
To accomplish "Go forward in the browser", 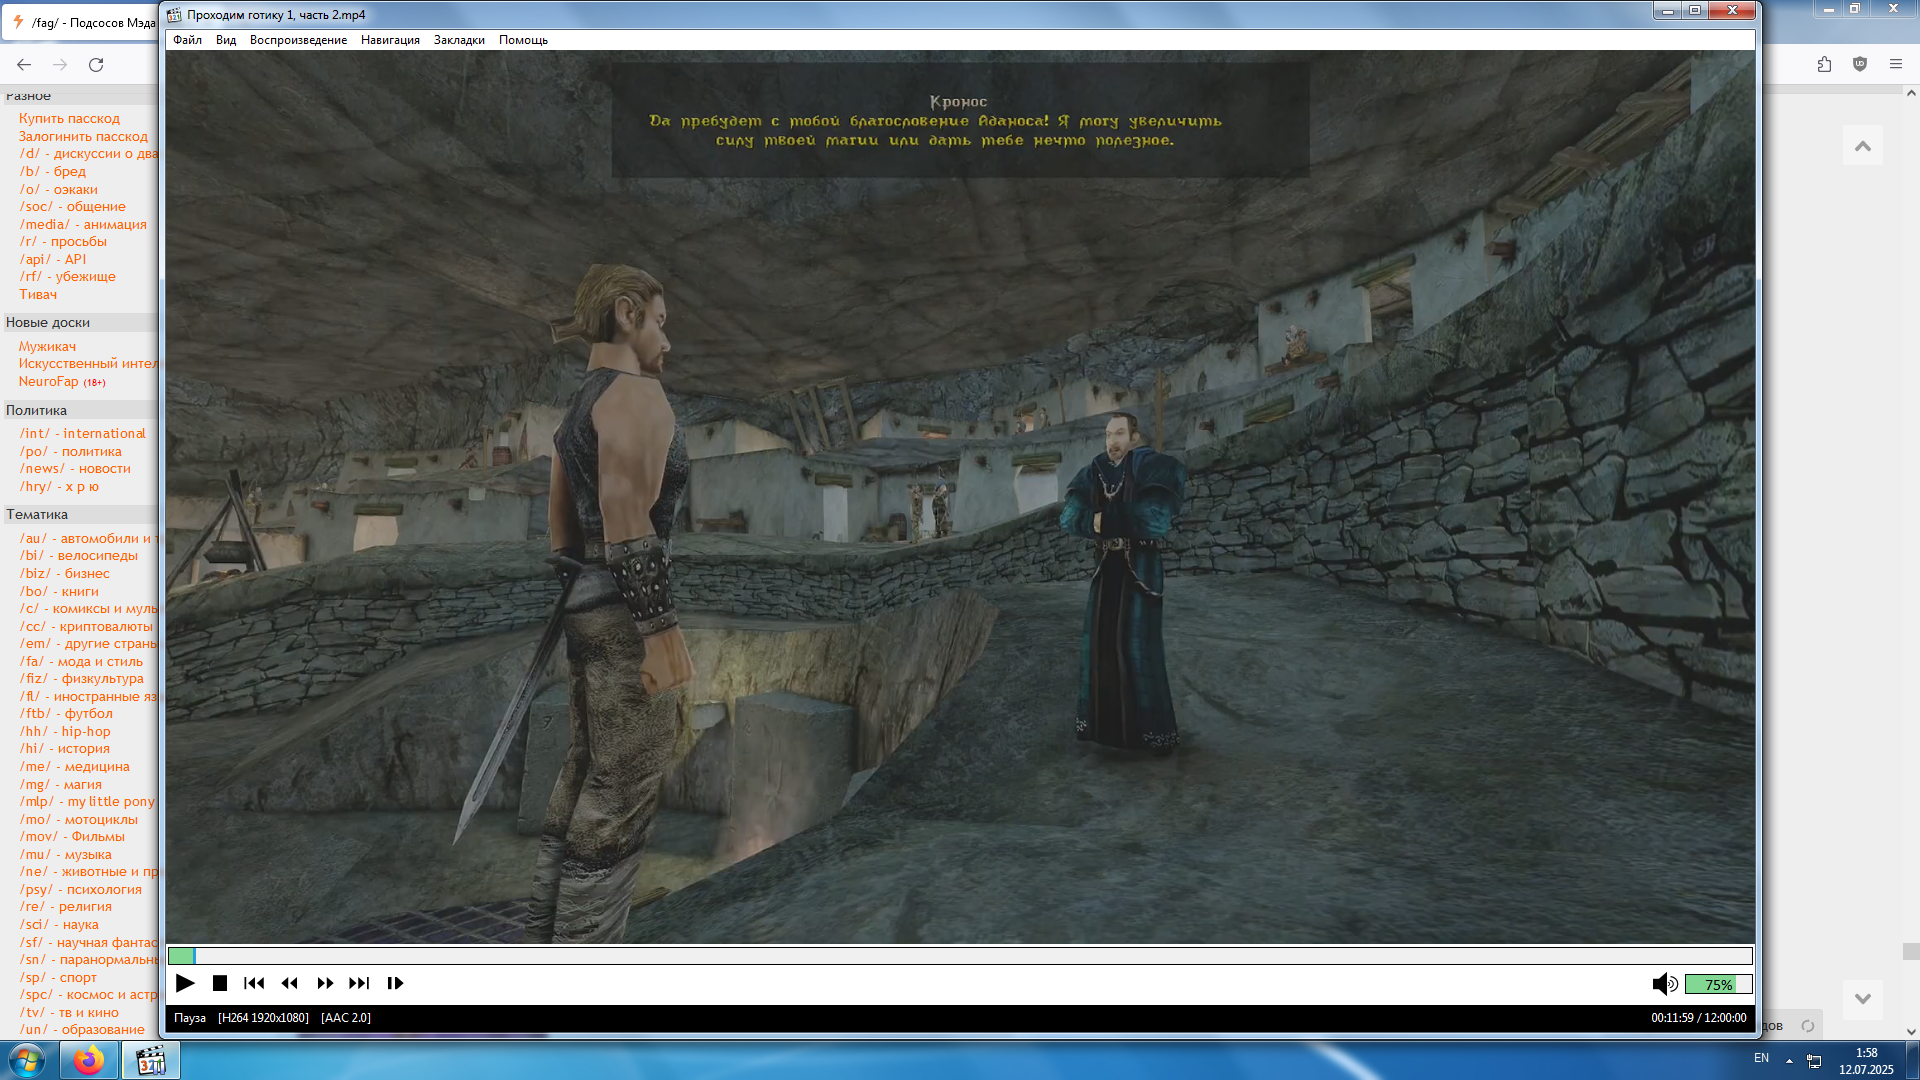I will coord(60,64).
